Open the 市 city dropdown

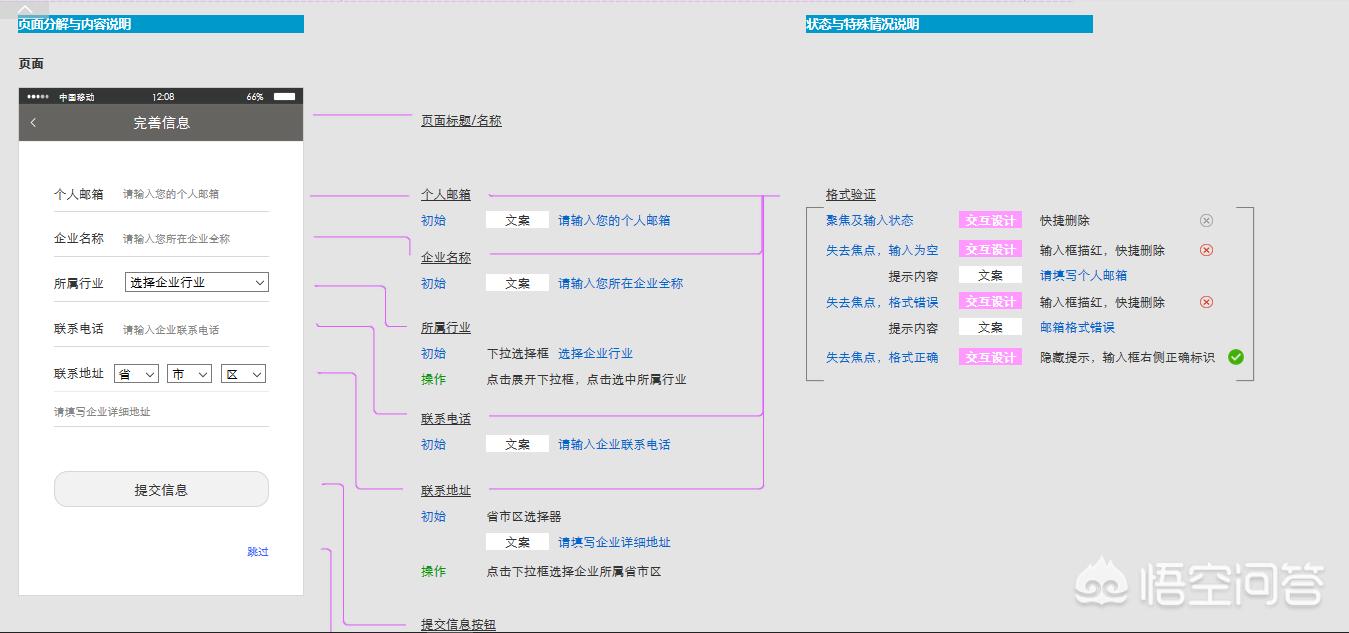(189, 374)
